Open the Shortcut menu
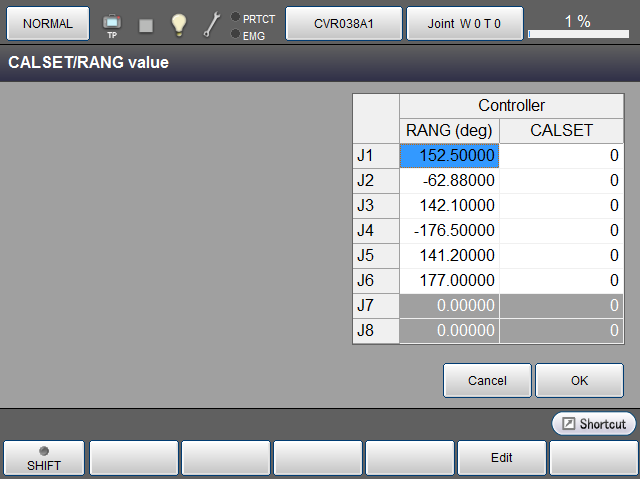This screenshot has height=479, width=640. pyautogui.click(x=594, y=424)
